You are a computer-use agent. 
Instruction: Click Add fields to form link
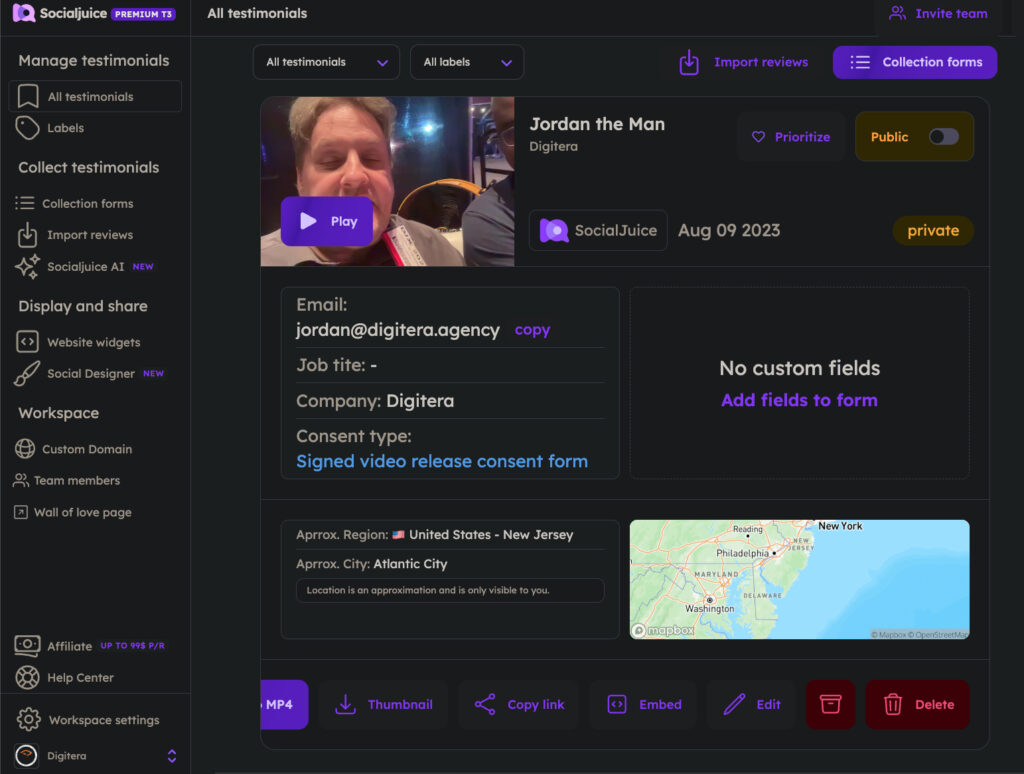pos(799,400)
